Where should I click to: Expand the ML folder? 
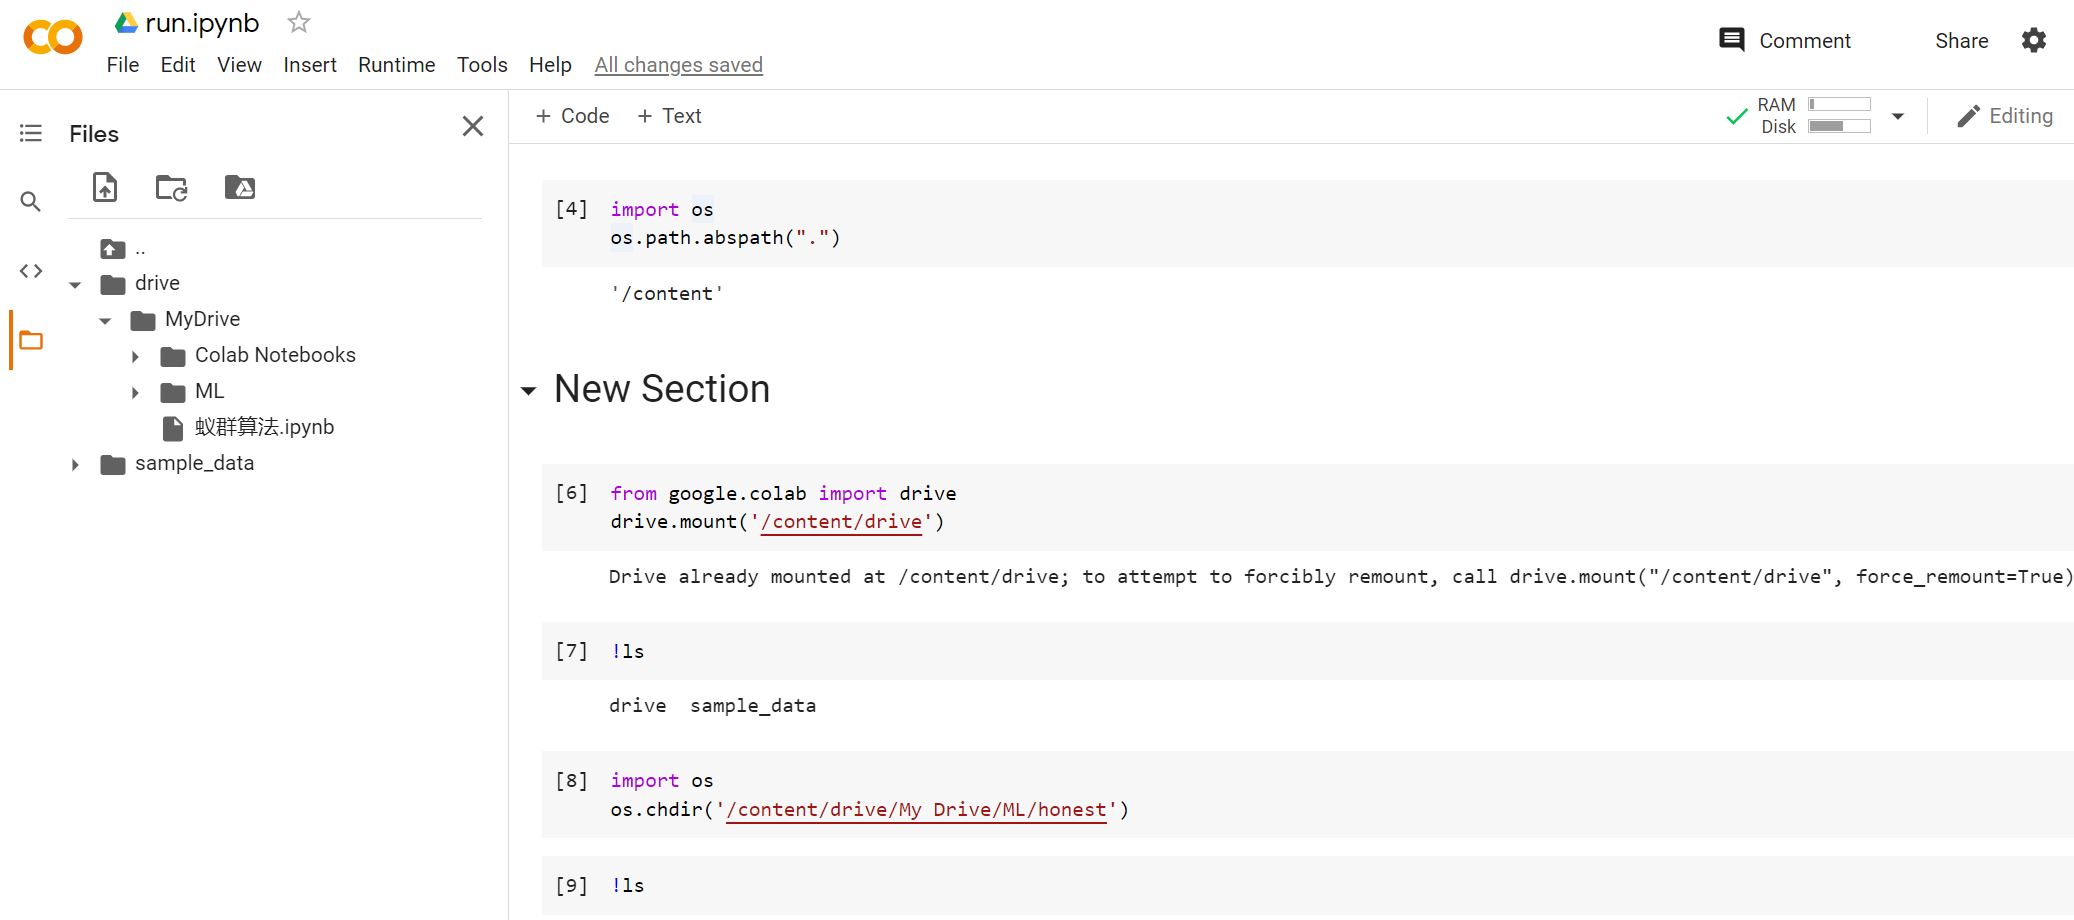tap(135, 392)
